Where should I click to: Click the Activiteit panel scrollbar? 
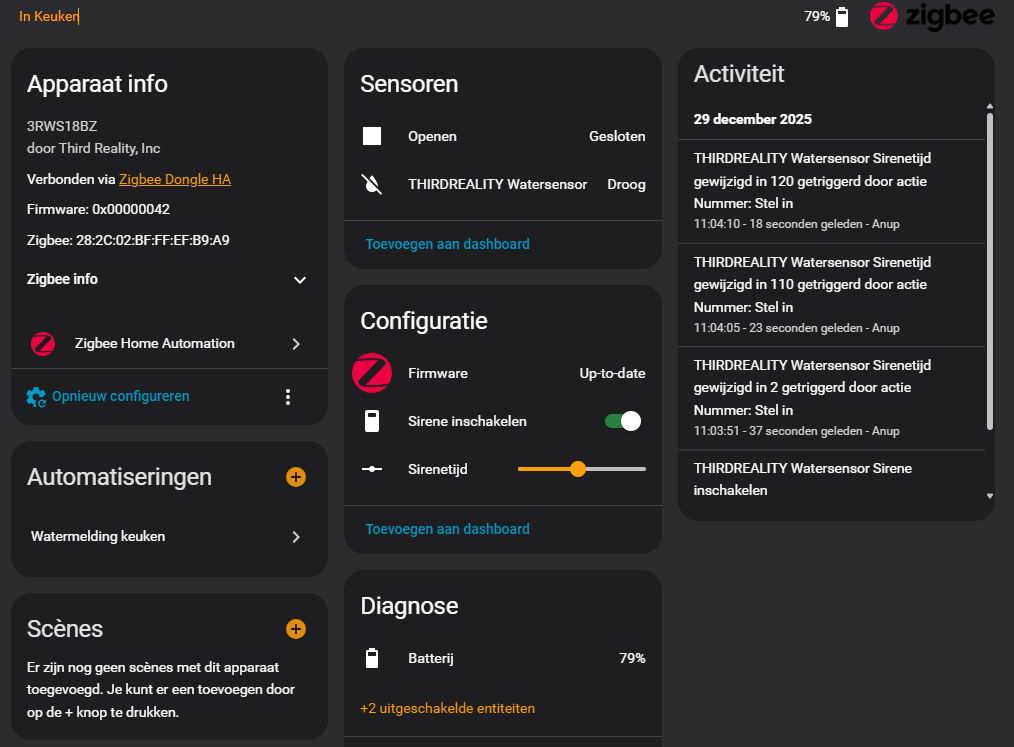pyautogui.click(x=990, y=270)
